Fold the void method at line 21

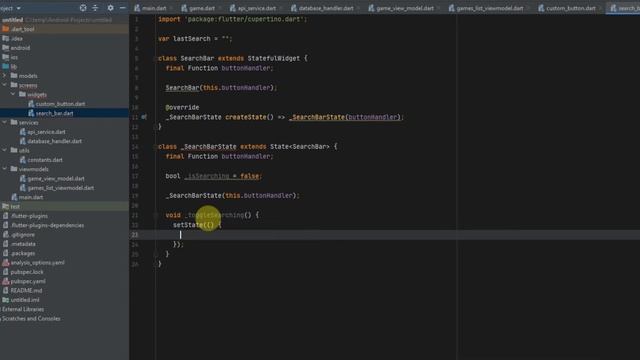[156, 215]
